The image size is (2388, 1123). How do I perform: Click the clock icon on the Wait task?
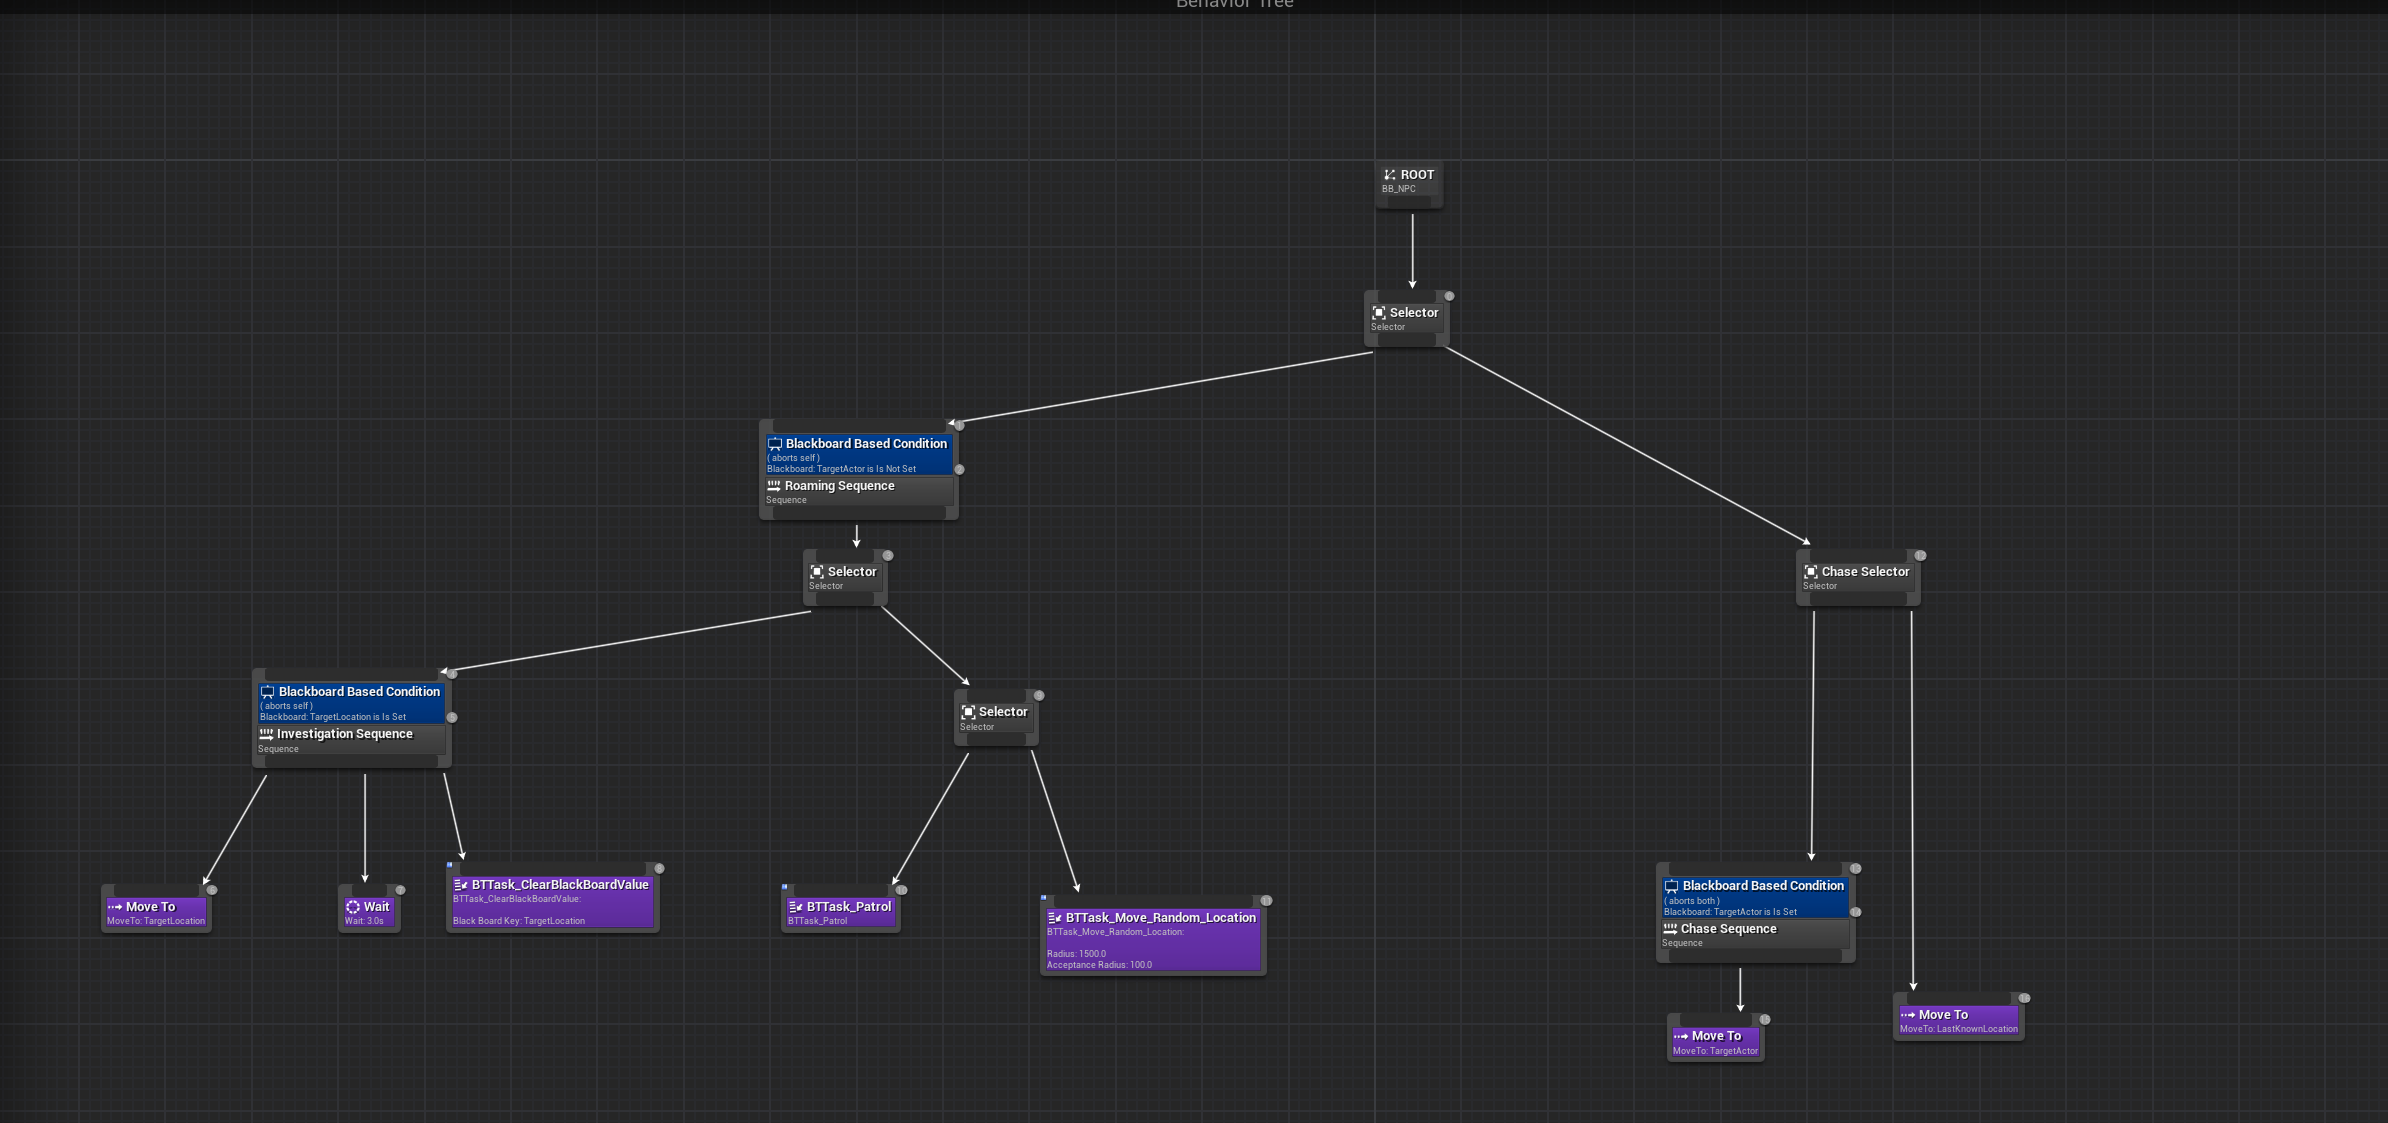click(353, 906)
